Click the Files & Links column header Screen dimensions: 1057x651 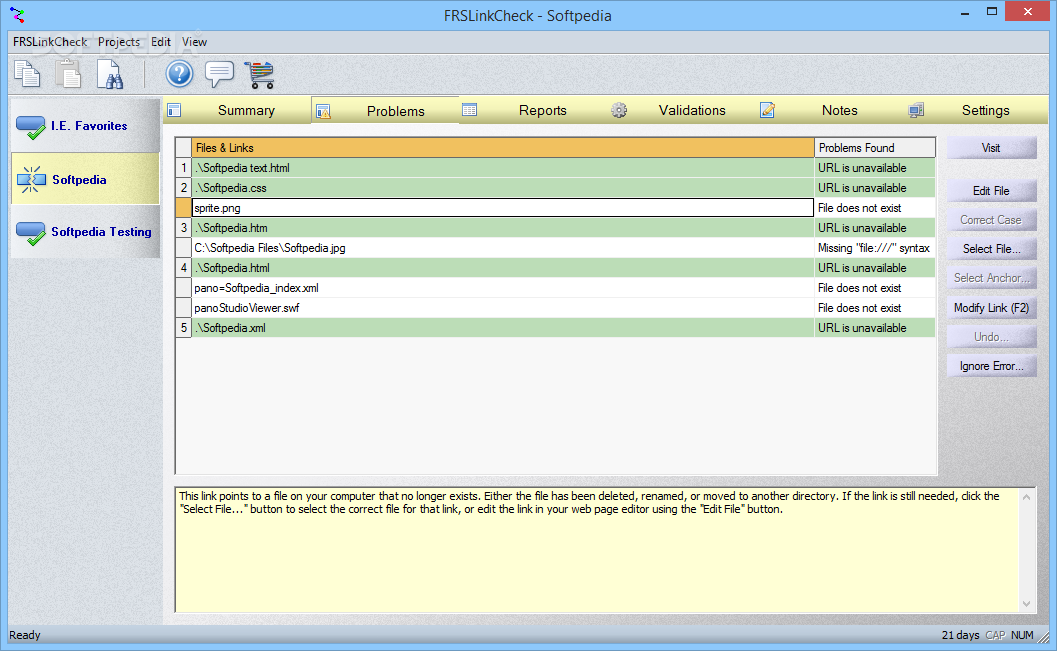(503, 148)
